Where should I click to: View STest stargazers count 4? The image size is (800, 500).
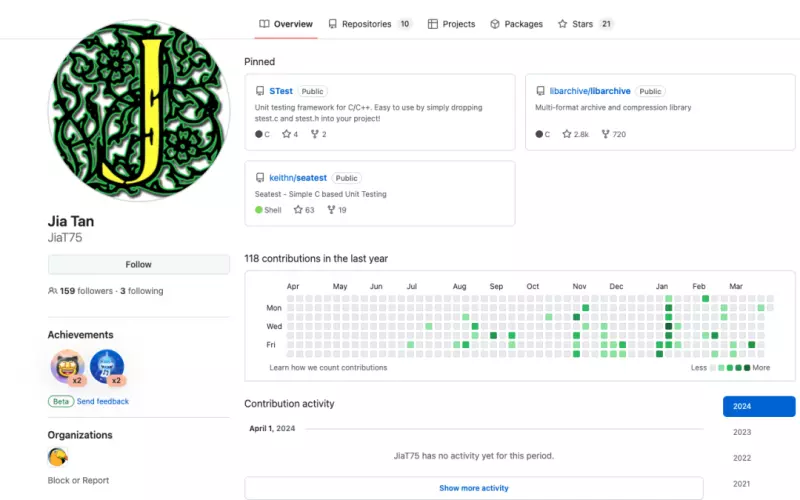pos(290,134)
